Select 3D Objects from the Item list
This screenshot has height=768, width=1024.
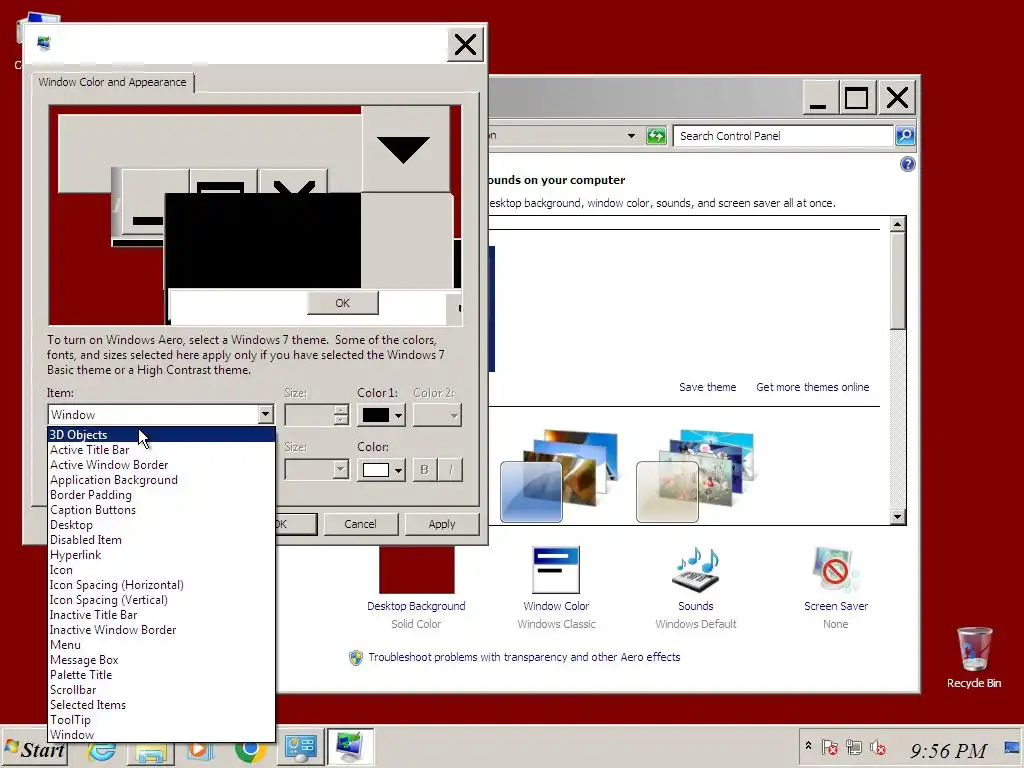pyautogui.click(x=161, y=435)
